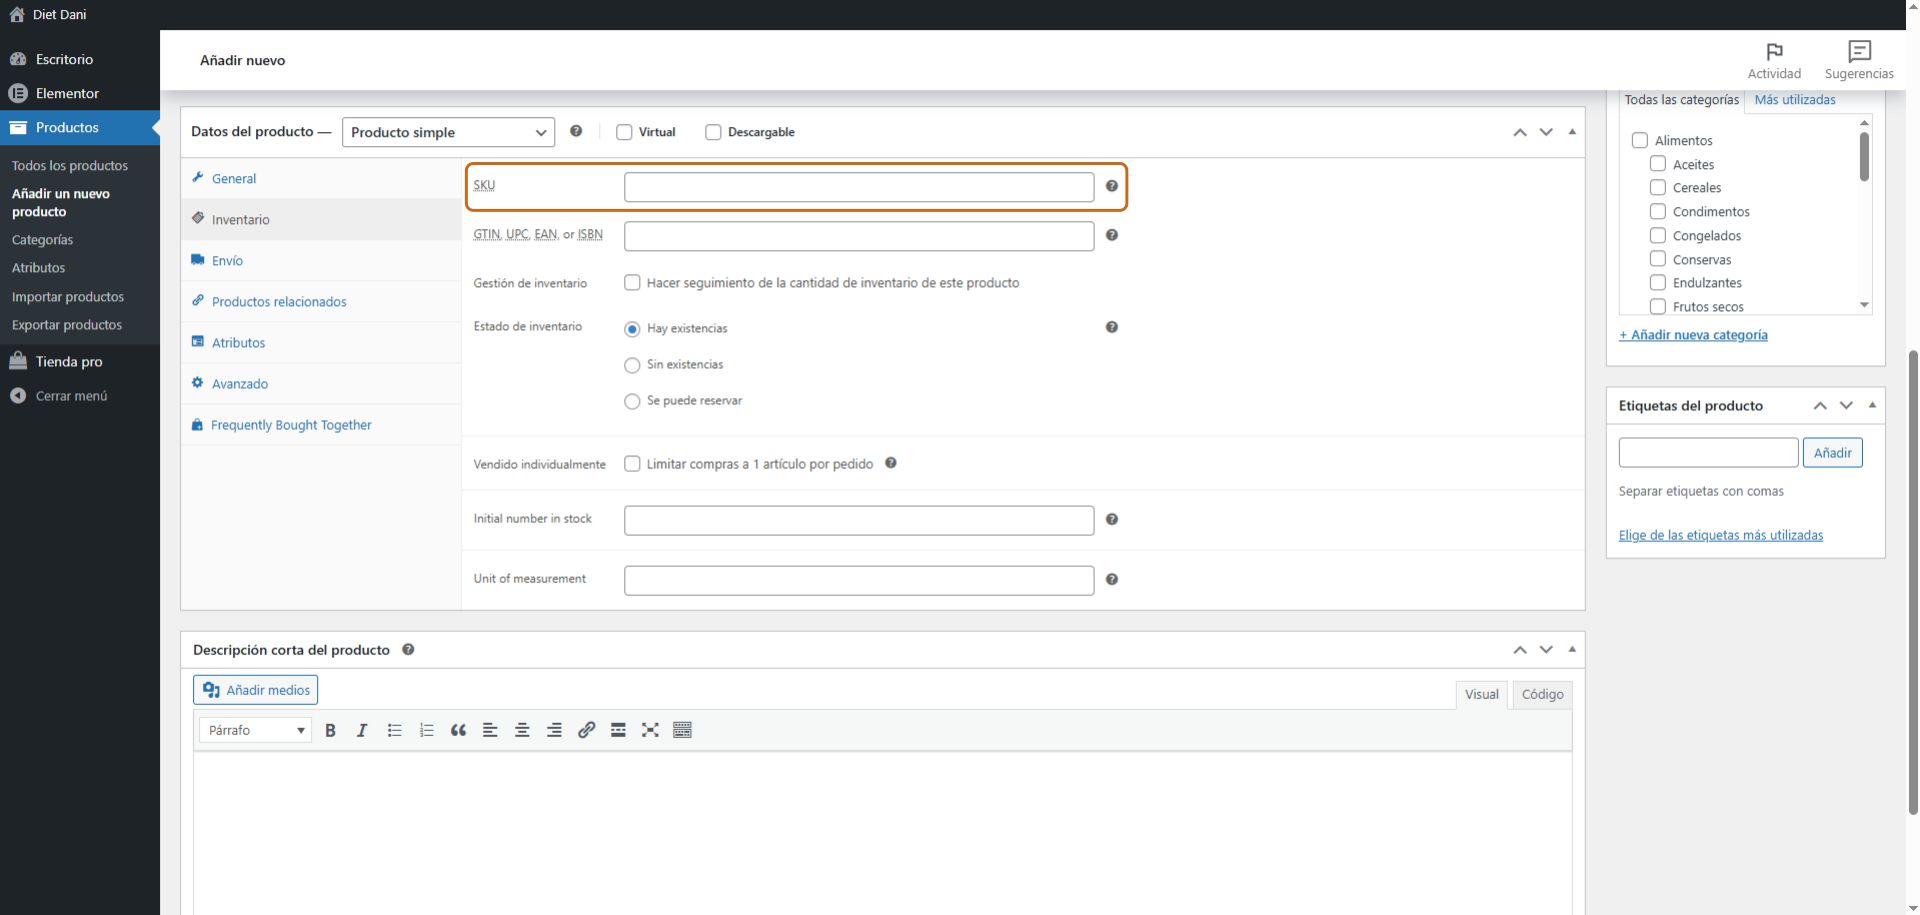Select the Sin existencias radio option

(x=632, y=365)
